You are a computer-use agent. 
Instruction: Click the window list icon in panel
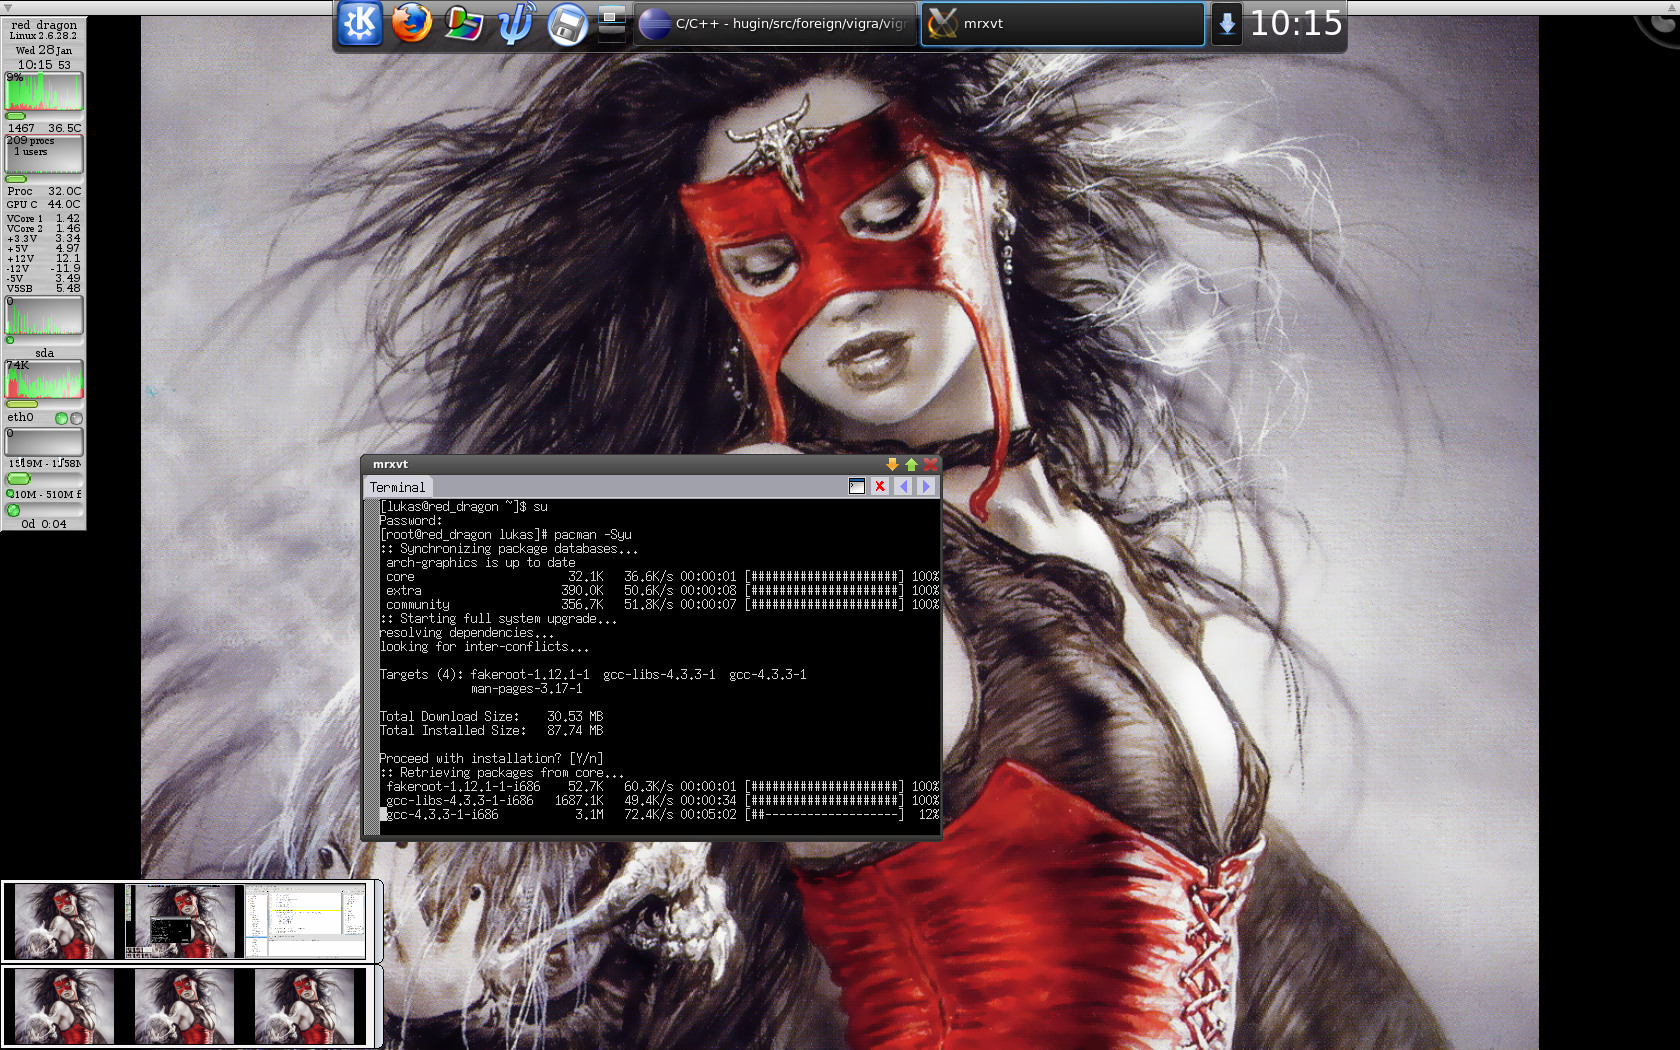point(612,24)
